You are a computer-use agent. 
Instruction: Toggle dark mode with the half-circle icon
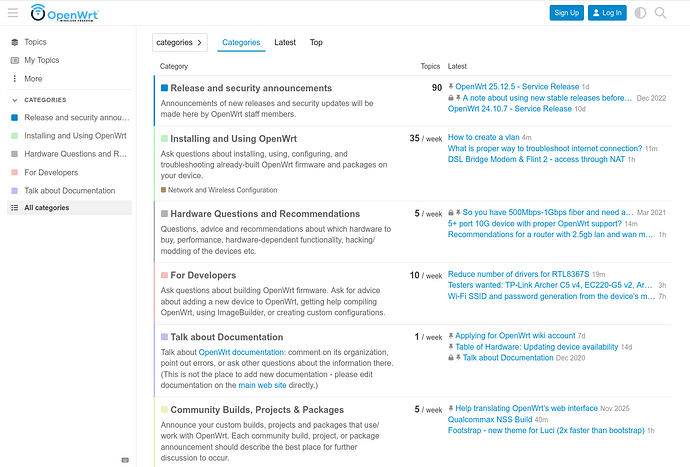pos(640,13)
